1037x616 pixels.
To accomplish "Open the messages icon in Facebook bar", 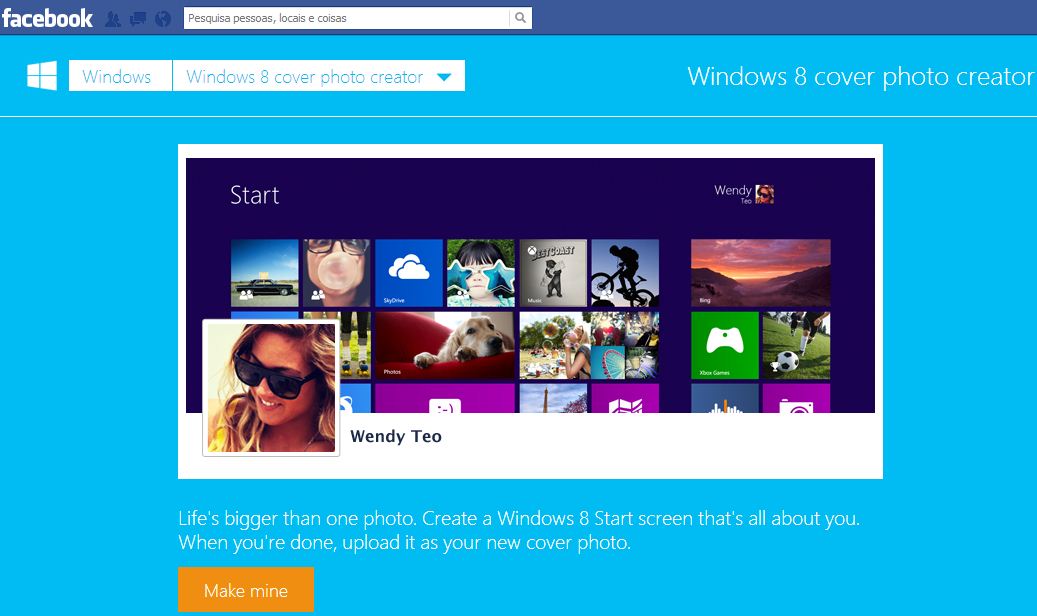I will coord(138,19).
